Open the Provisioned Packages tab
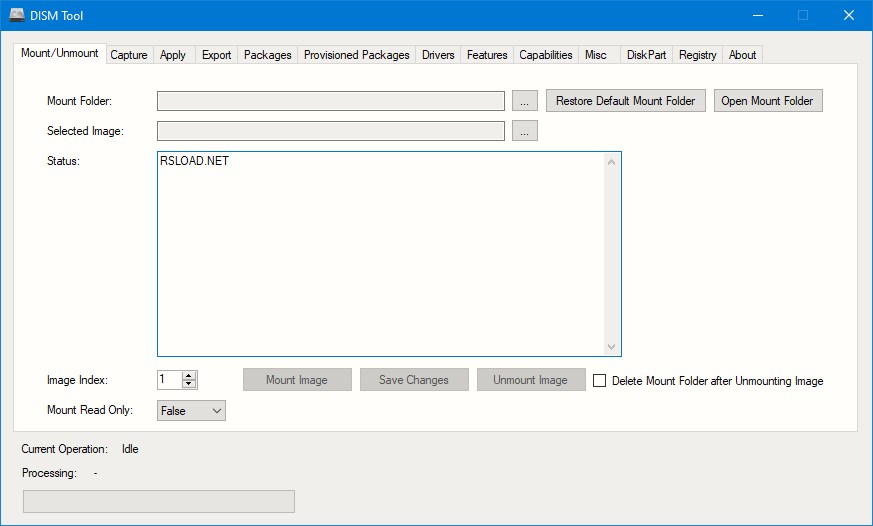This screenshot has width=873, height=526. point(356,55)
